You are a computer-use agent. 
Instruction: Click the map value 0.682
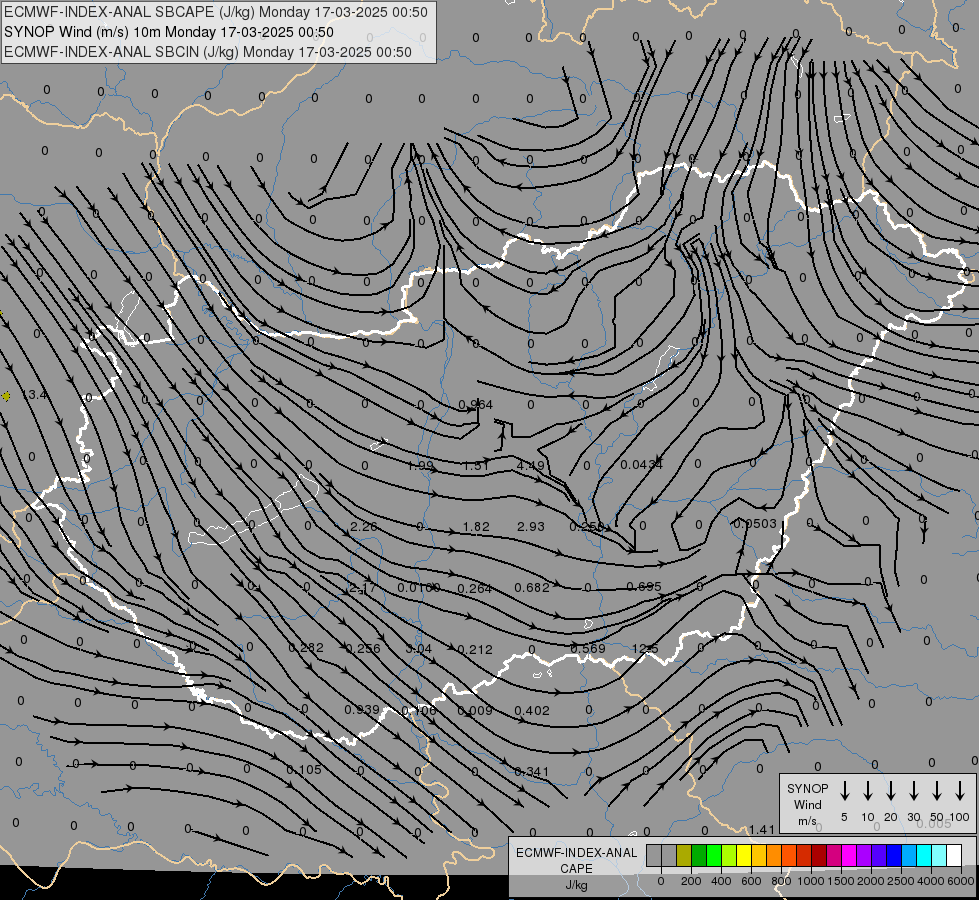532,587
